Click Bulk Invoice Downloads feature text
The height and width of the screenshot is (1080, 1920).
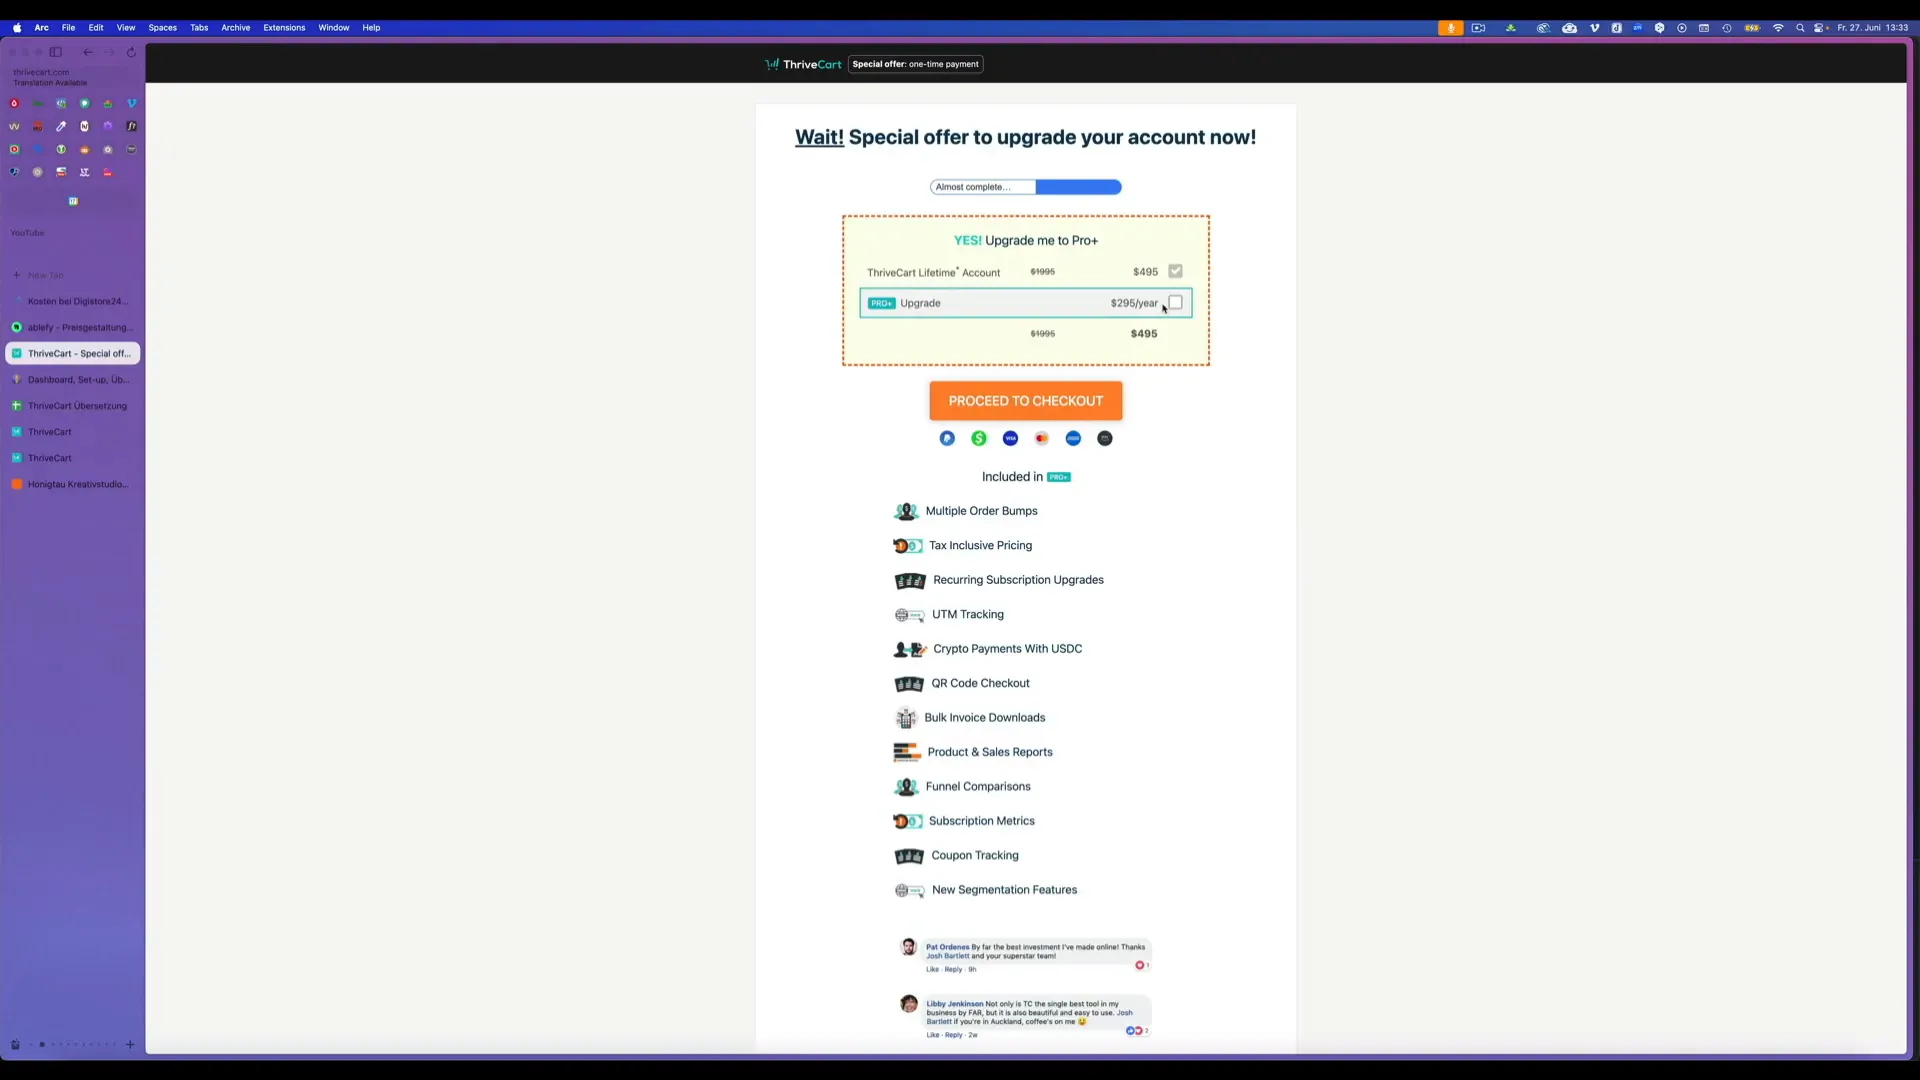(x=984, y=718)
